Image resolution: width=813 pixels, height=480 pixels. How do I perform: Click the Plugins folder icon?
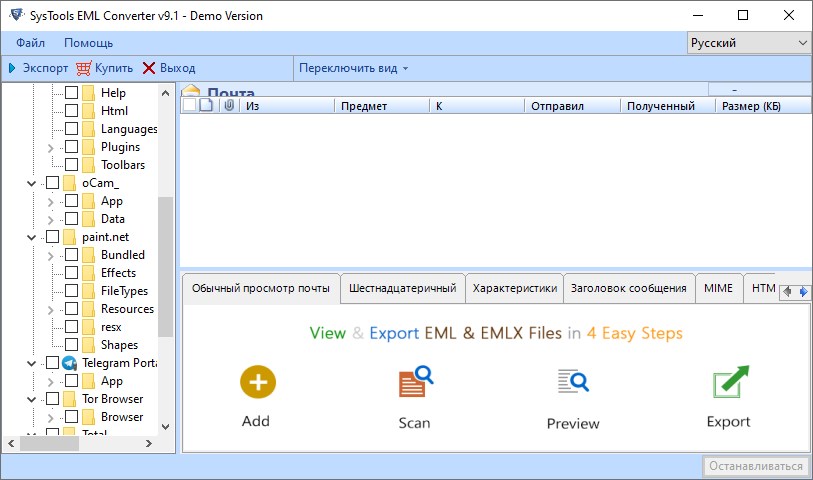coord(89,147)
